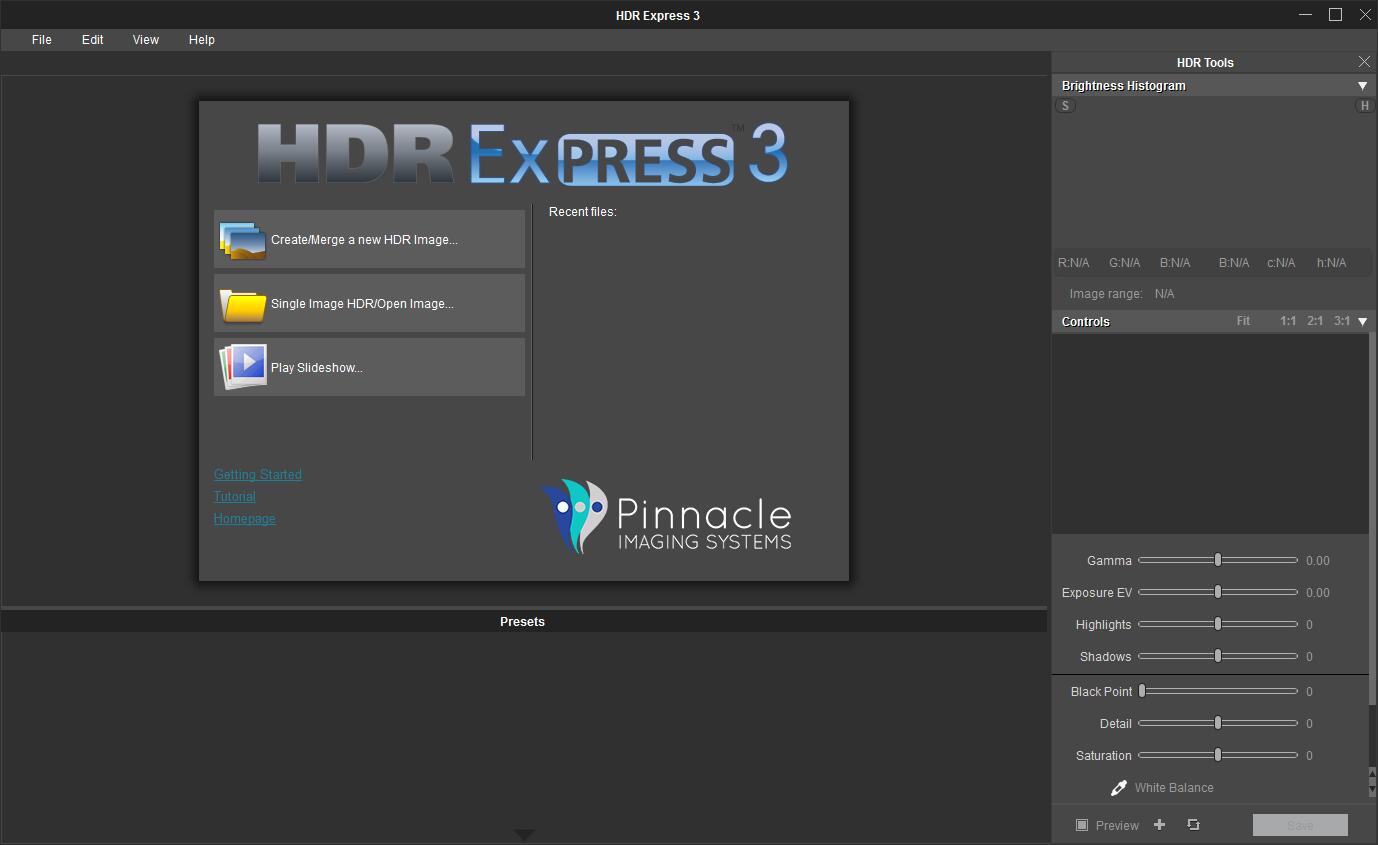The width and height of the screenshot is (1378, 845).
Task: Click the yellow folder Open Image icon
Action: pos(242,304)
